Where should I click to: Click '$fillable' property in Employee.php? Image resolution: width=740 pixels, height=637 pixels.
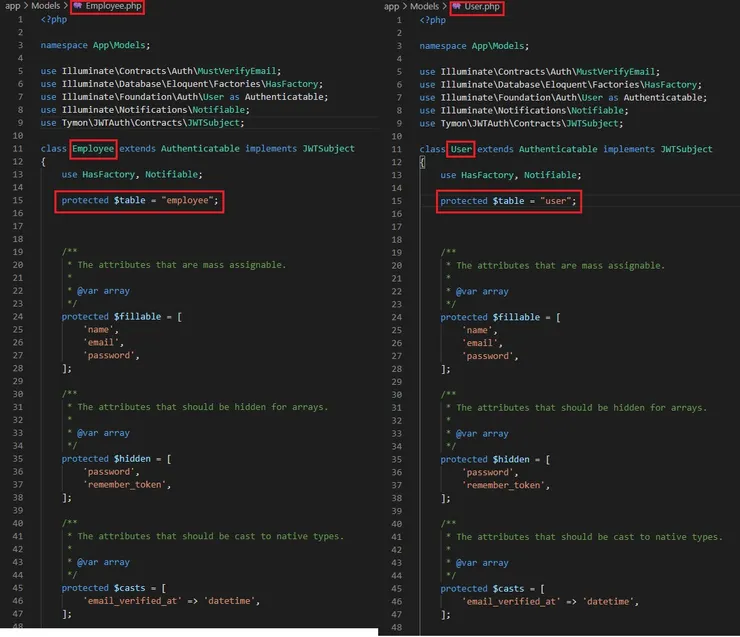(137, 317)
